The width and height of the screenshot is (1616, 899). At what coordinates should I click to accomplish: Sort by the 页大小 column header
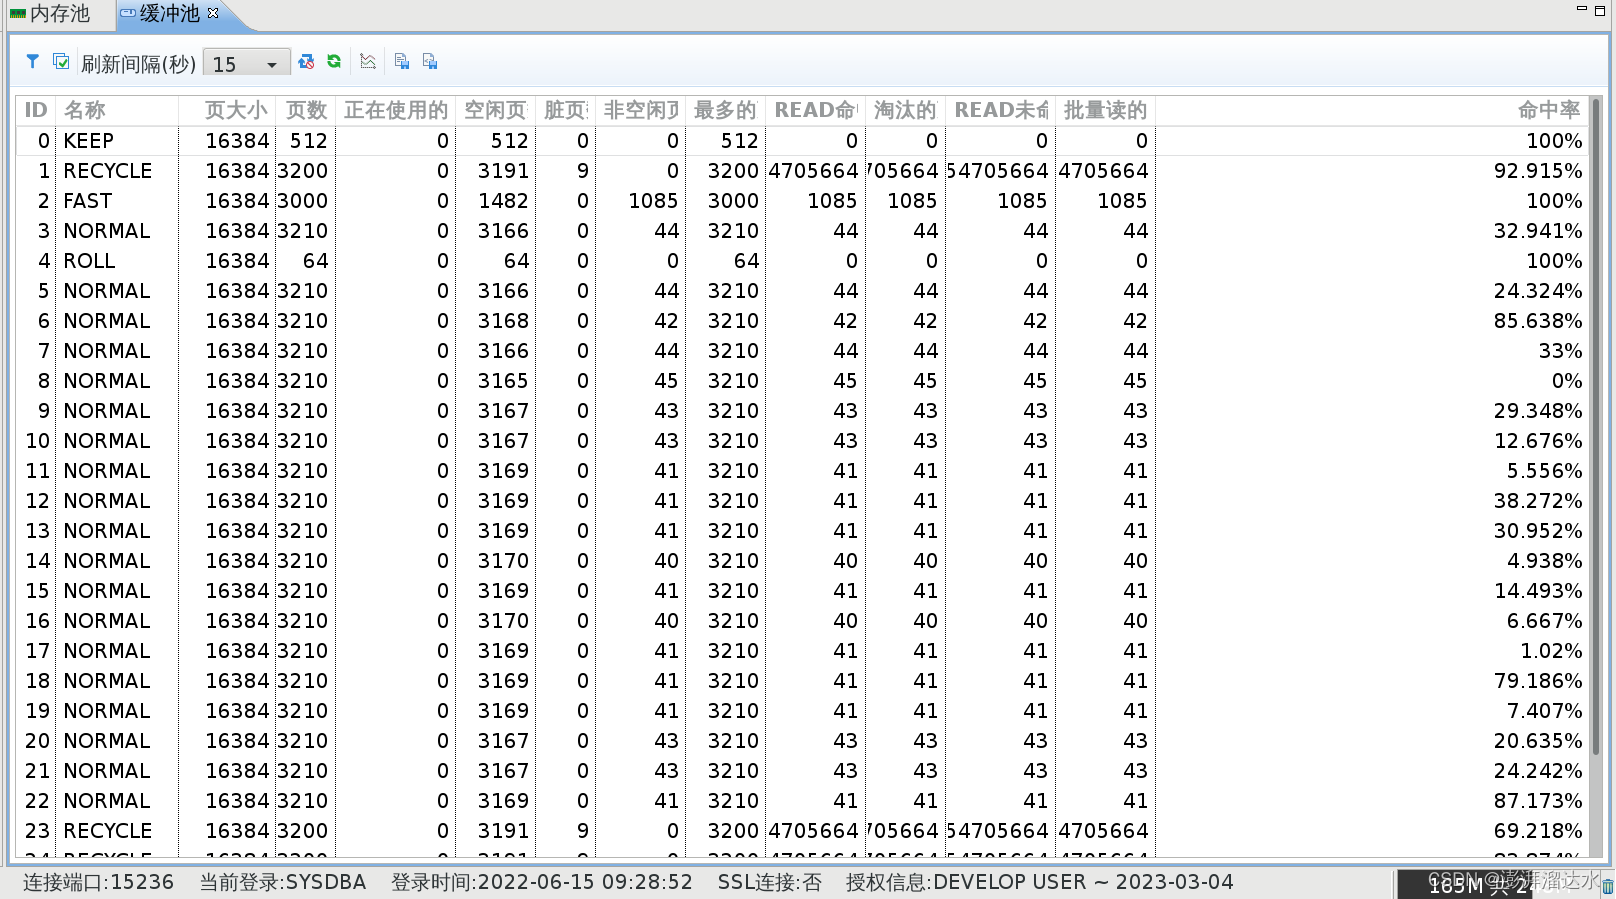[x=226, y=110]
